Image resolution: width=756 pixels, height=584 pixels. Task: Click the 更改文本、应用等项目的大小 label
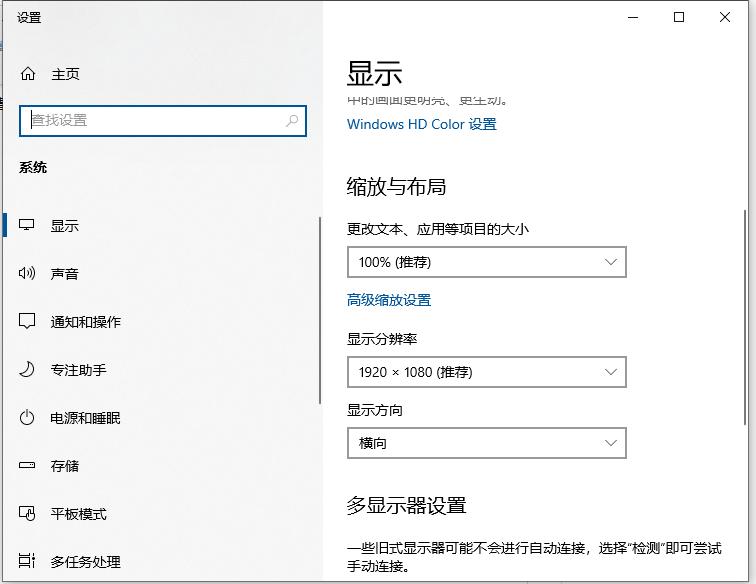(x=438, y=229)
